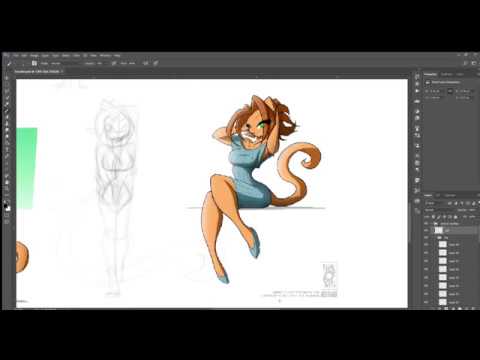Lock all icon in Layers lock row
The width and height of the screenshot is (480, 360).
point(455,217)
